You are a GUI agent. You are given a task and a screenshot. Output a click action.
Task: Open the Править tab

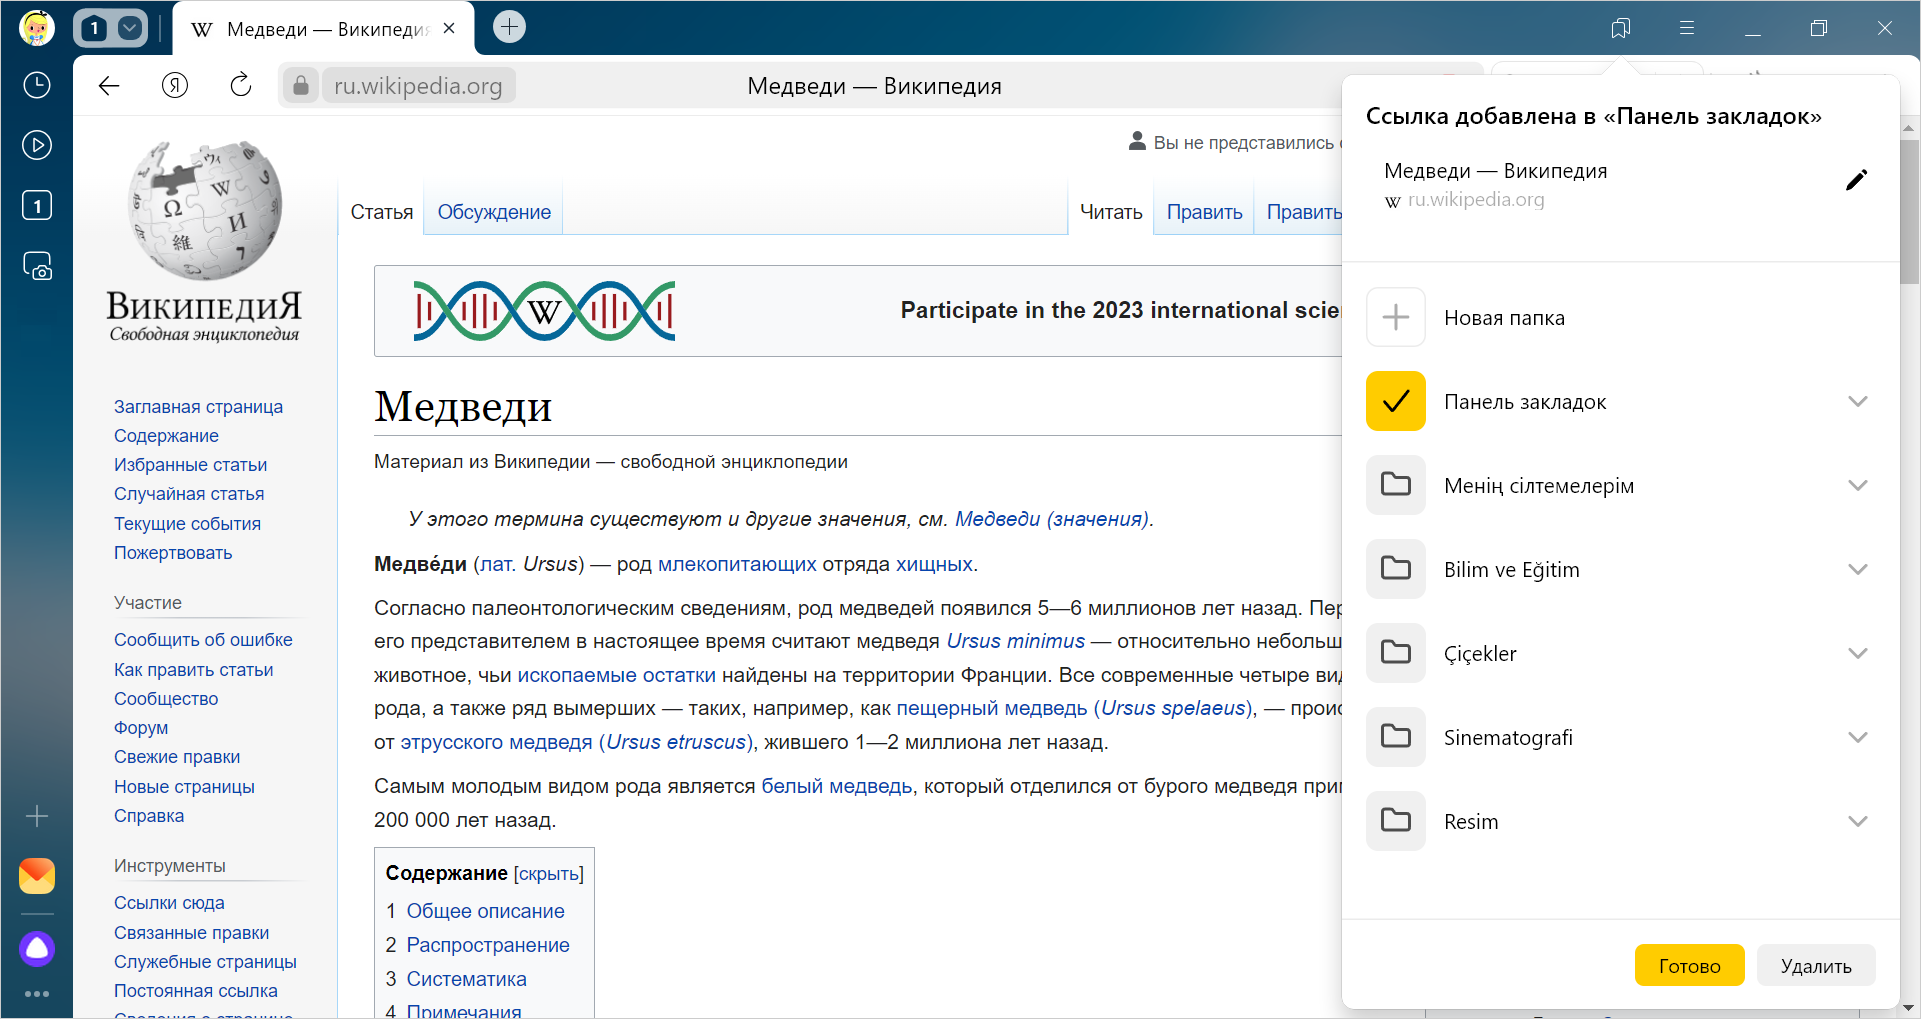pos(1204,212)
